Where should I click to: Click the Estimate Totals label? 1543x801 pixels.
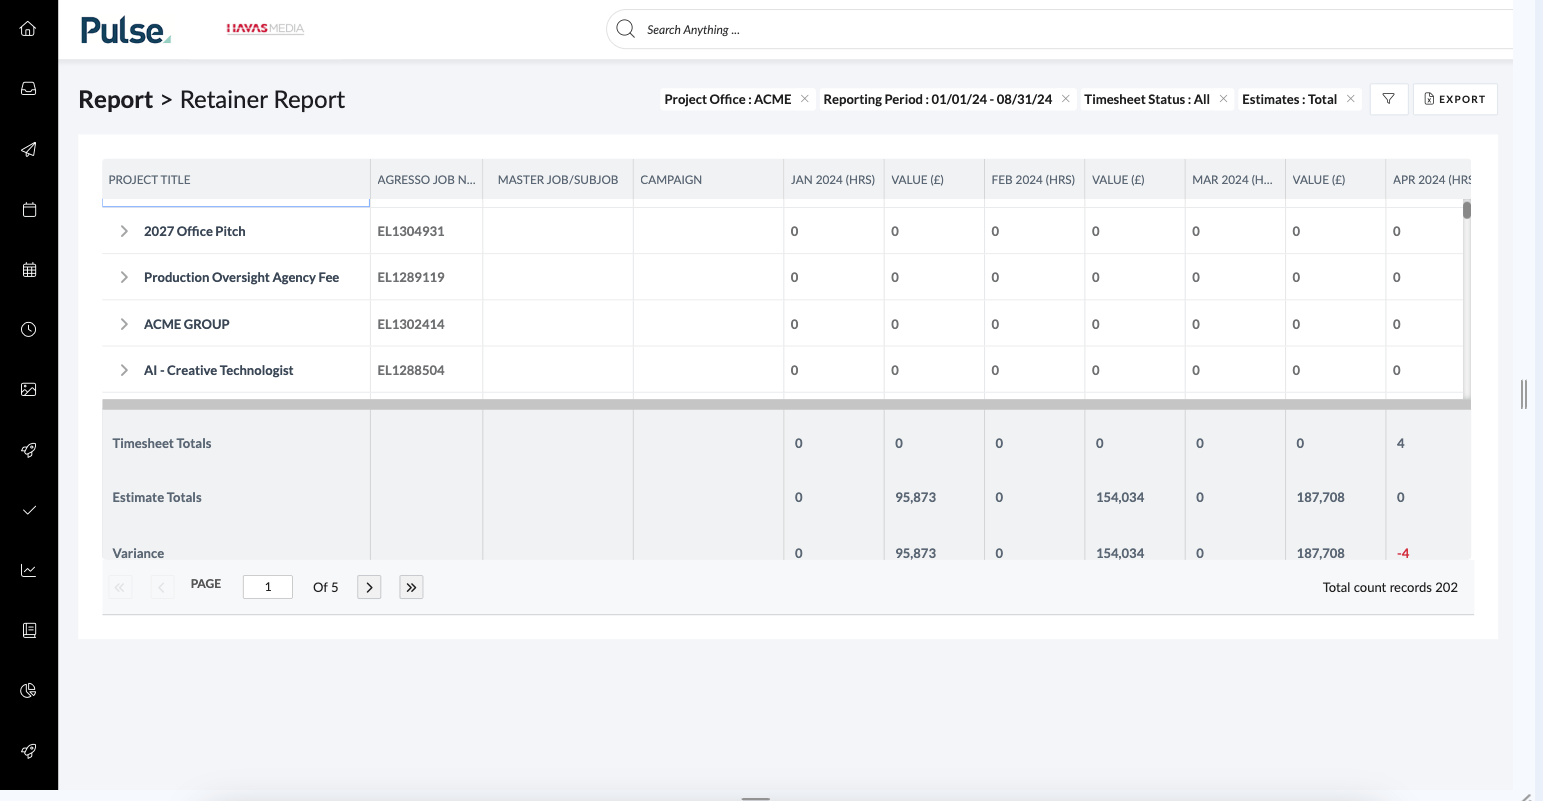[x=157, y=497]
